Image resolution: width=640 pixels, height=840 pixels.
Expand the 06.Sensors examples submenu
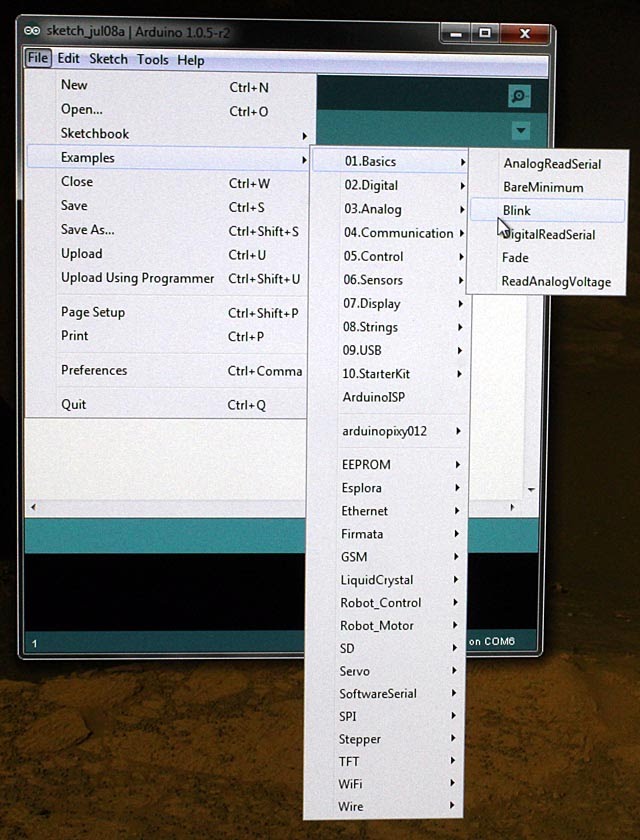(x=390, y=280)
